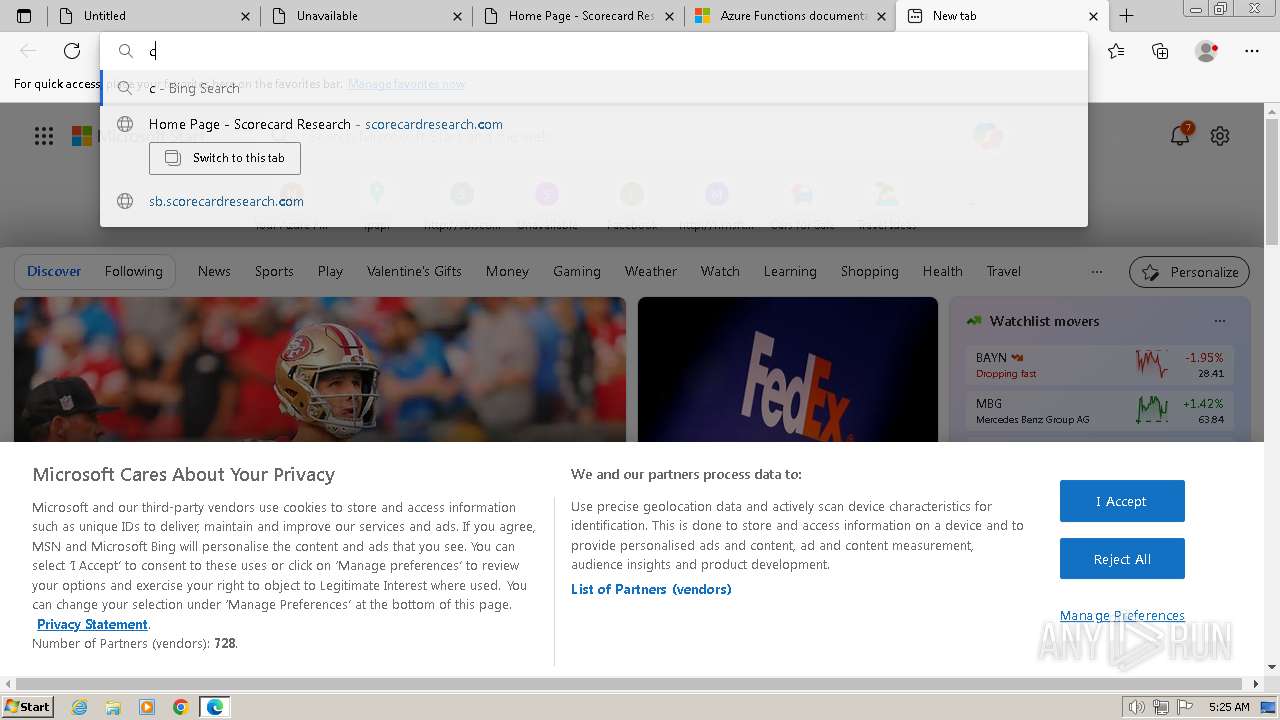Image resolution: width=1280 pixels, height=720 pixels.
Task: Open the Money category
Action: click(507, 271)
